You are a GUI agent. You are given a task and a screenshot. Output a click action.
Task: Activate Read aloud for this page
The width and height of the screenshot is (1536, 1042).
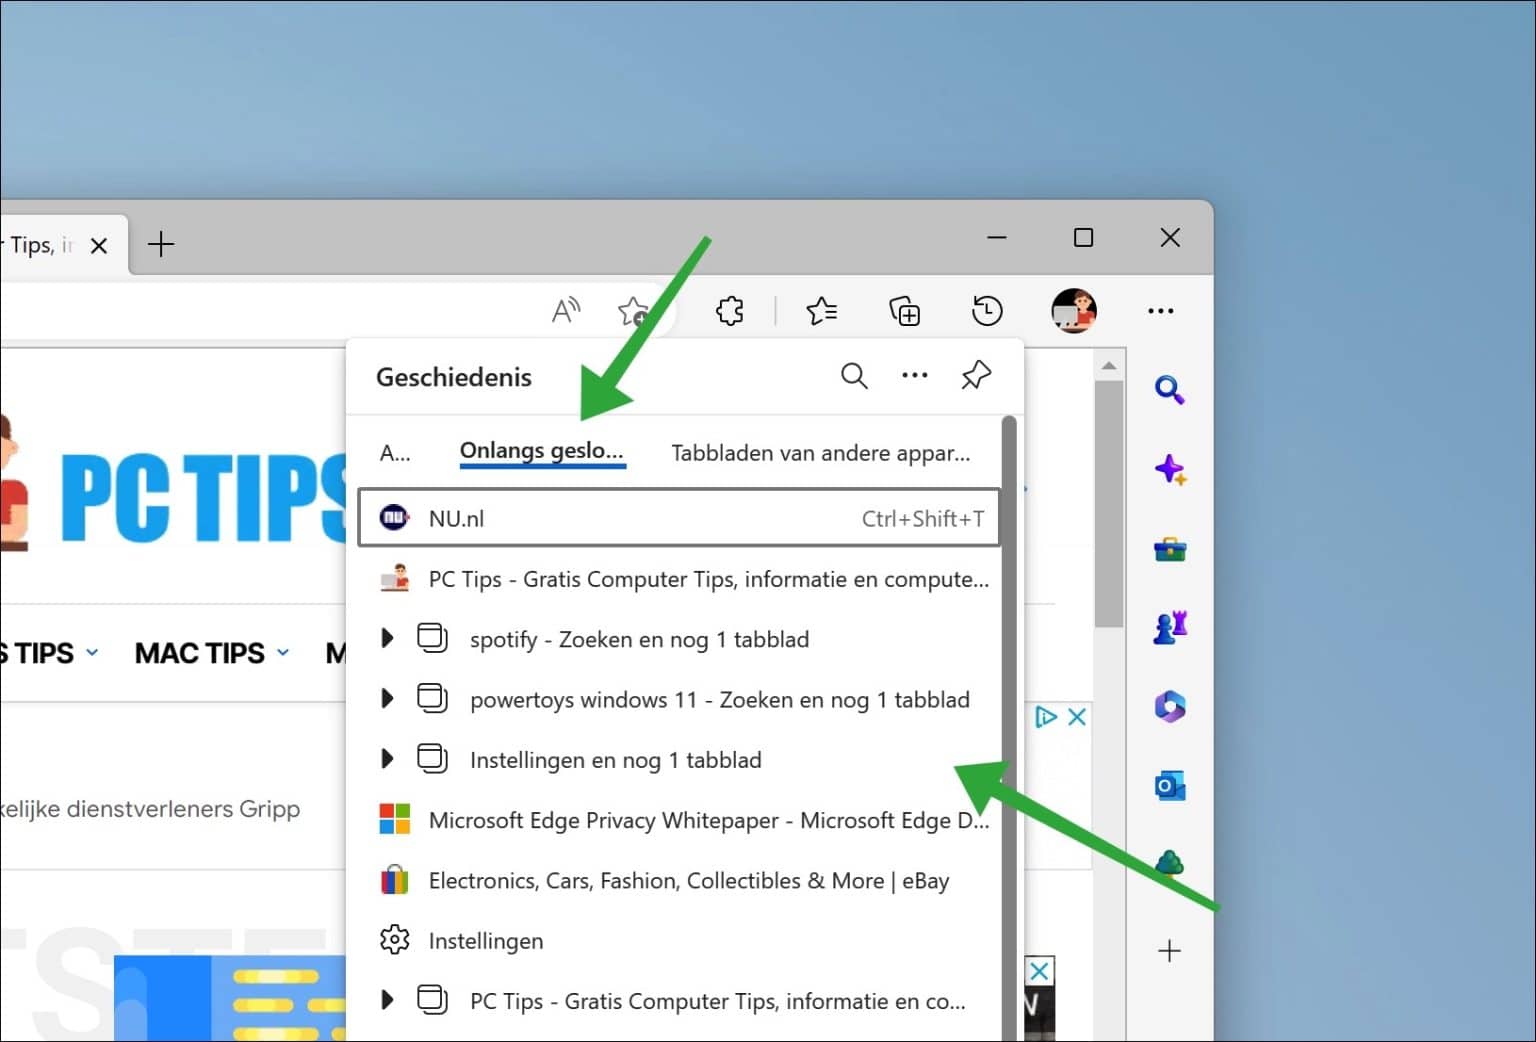click(x=566, y=310)
